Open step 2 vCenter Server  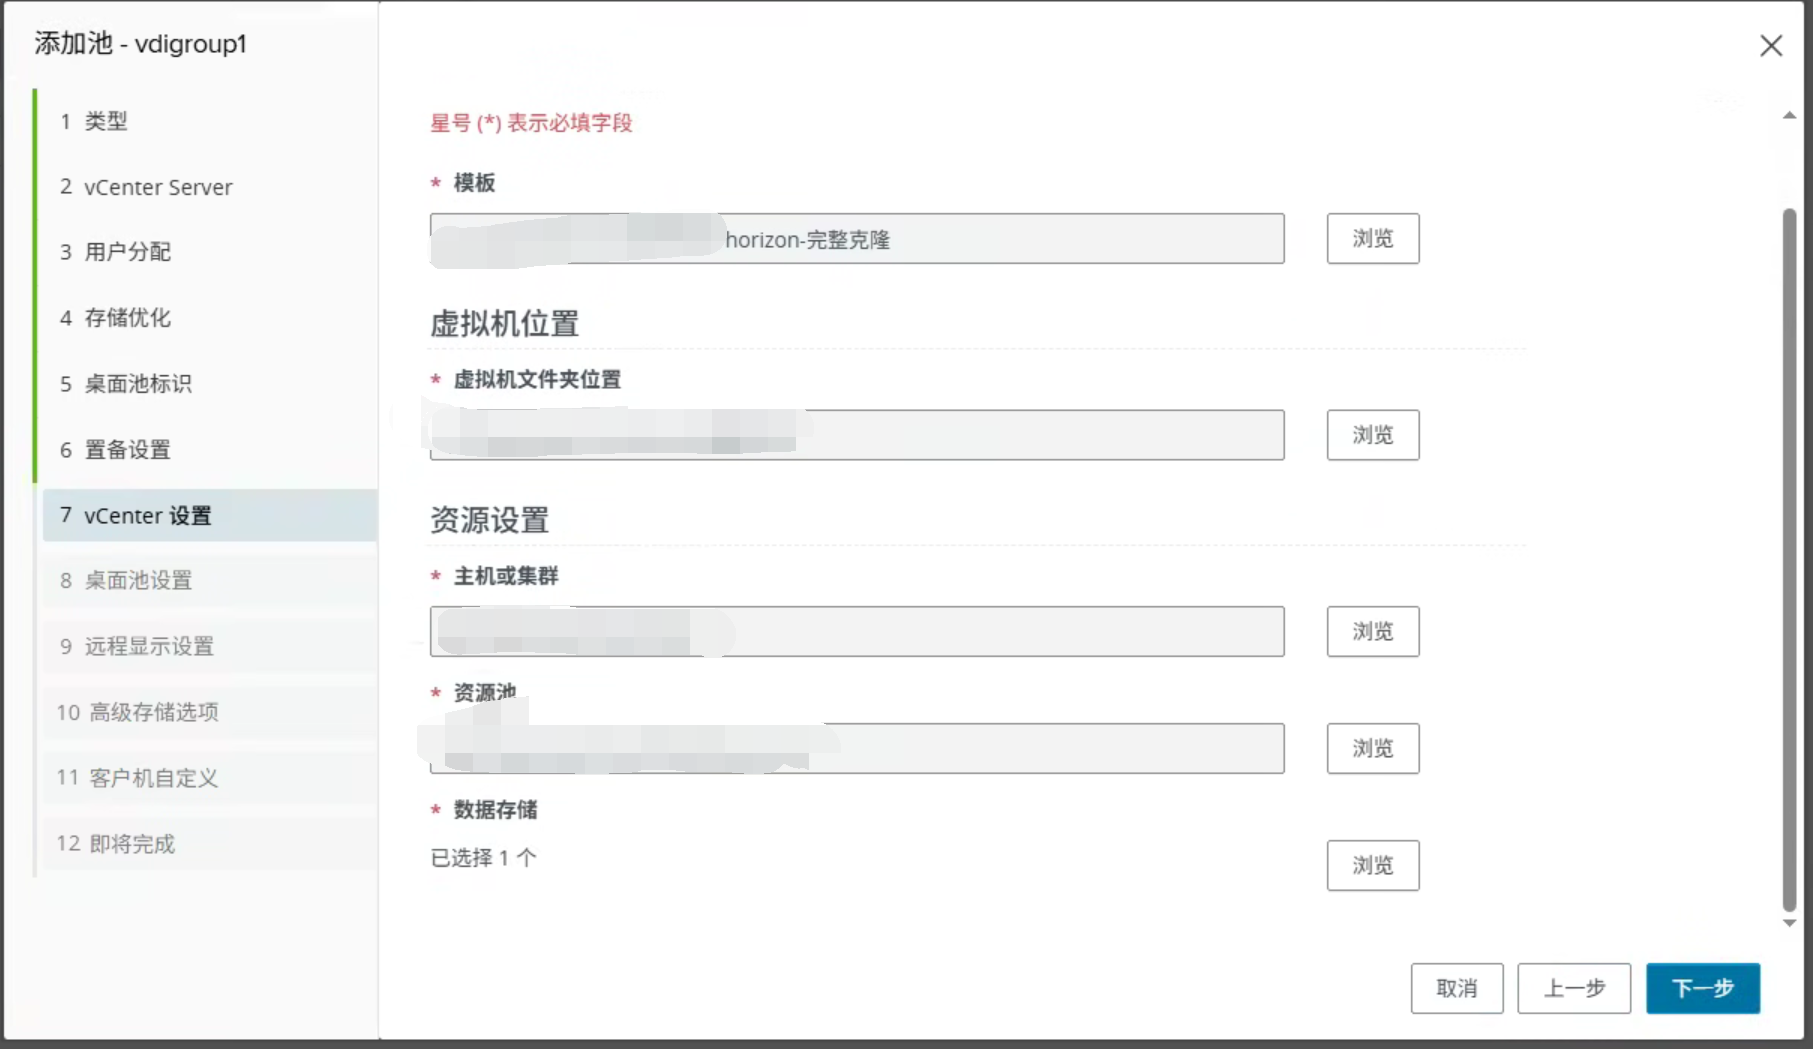pos(210,187)
